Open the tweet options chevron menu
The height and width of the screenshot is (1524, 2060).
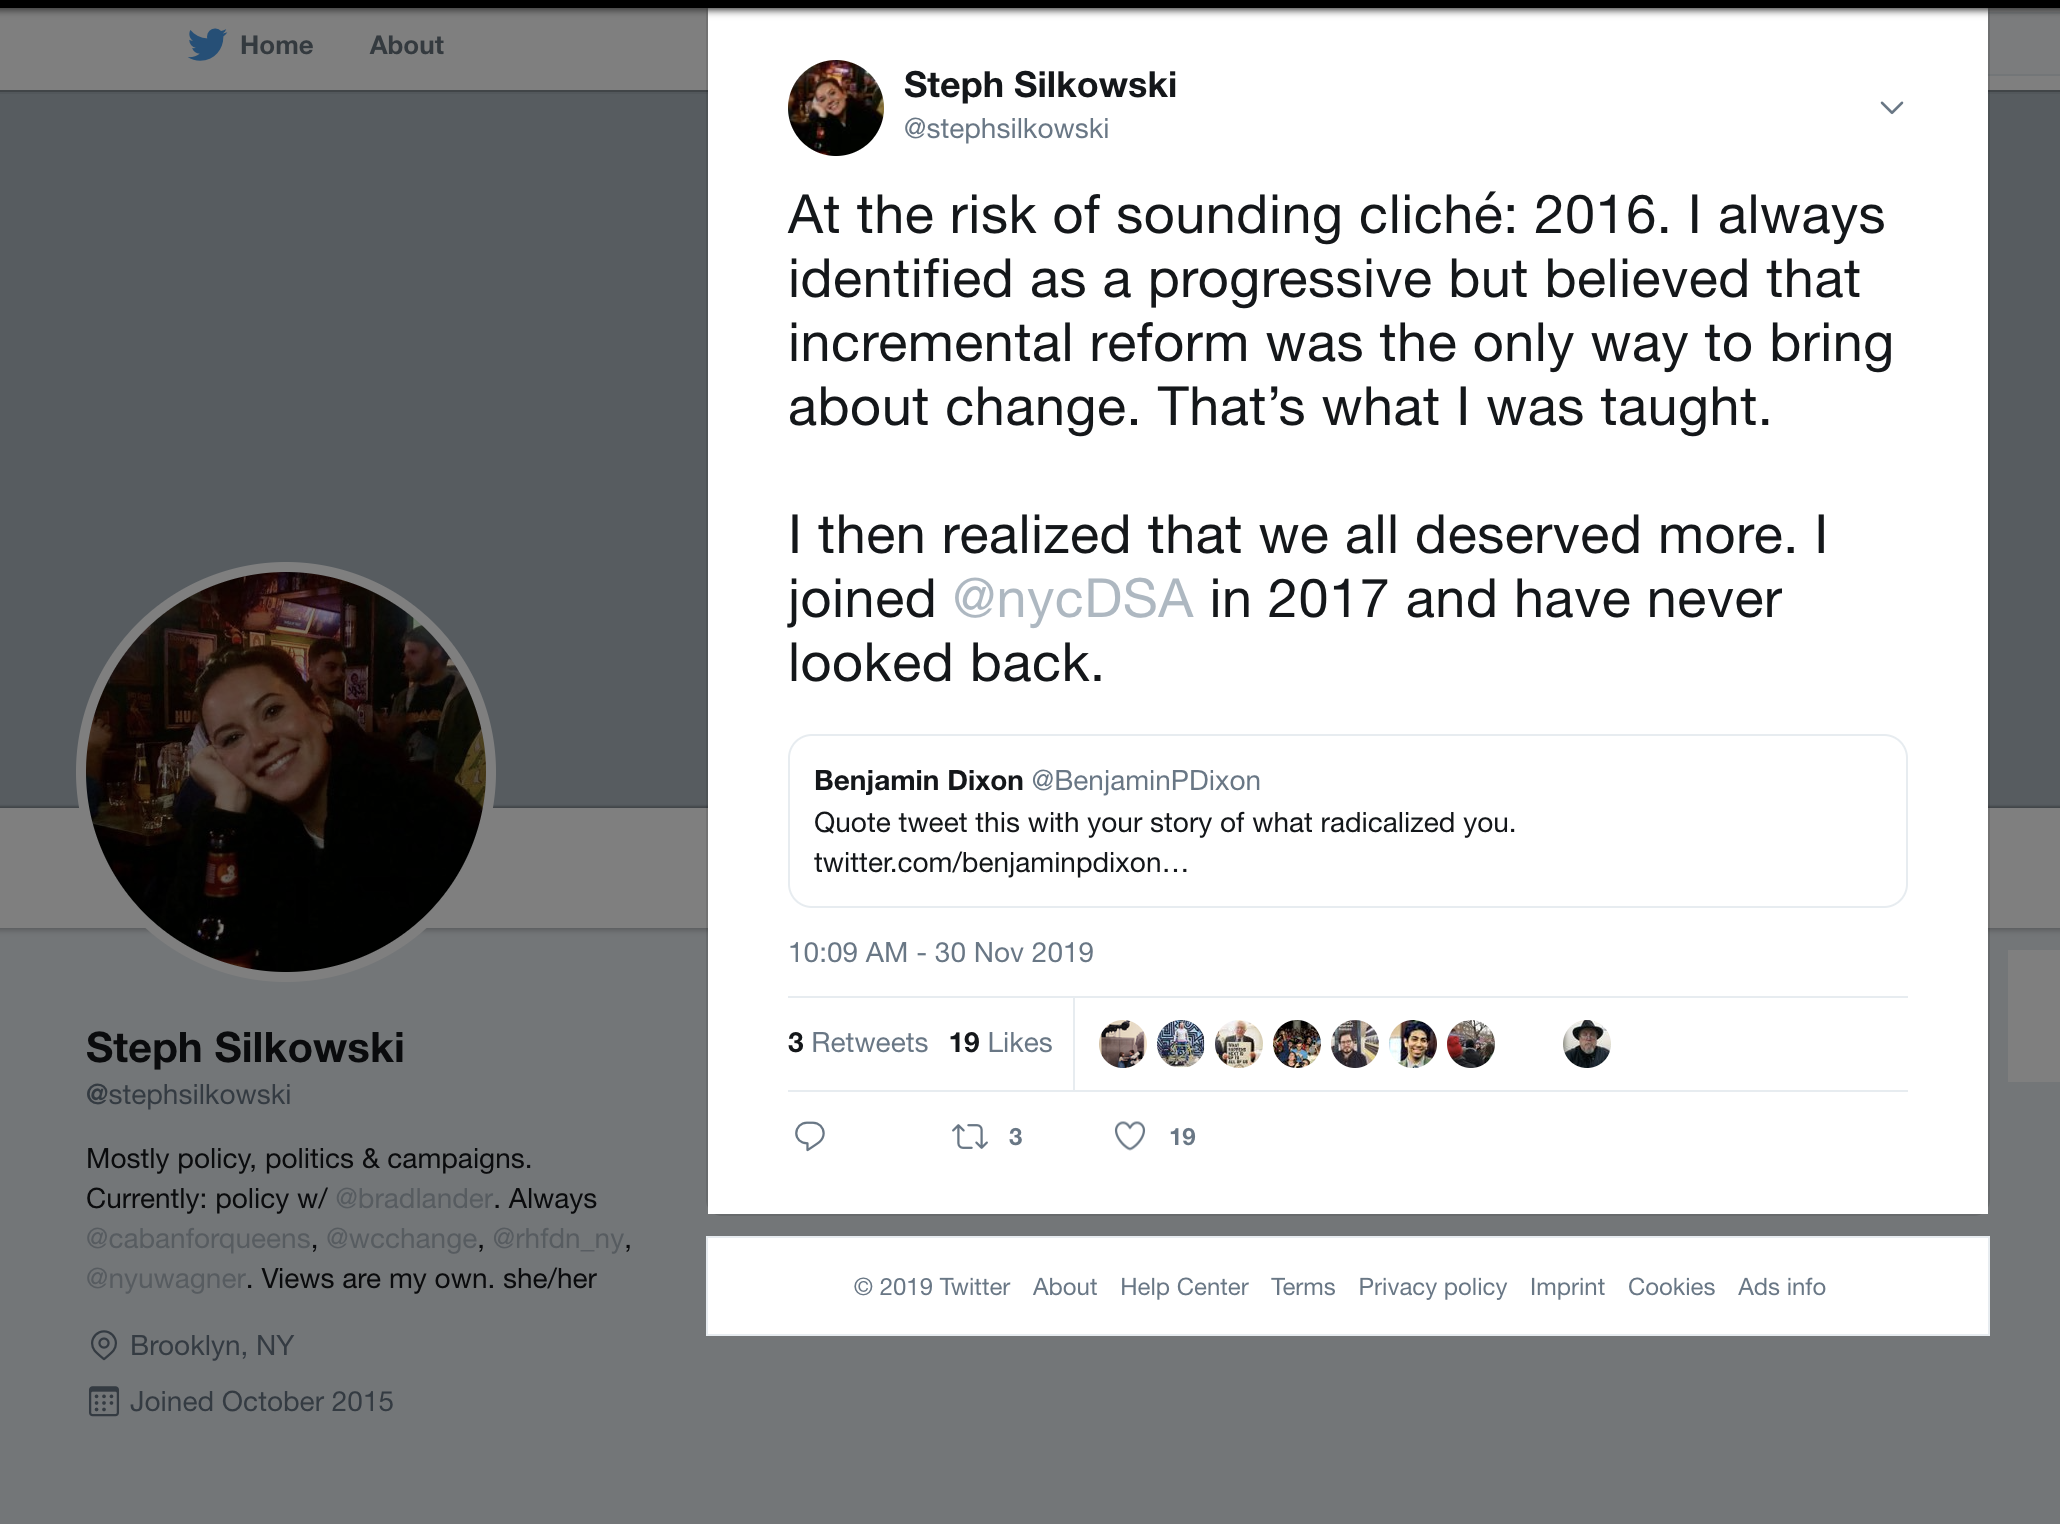[1891, 108]
